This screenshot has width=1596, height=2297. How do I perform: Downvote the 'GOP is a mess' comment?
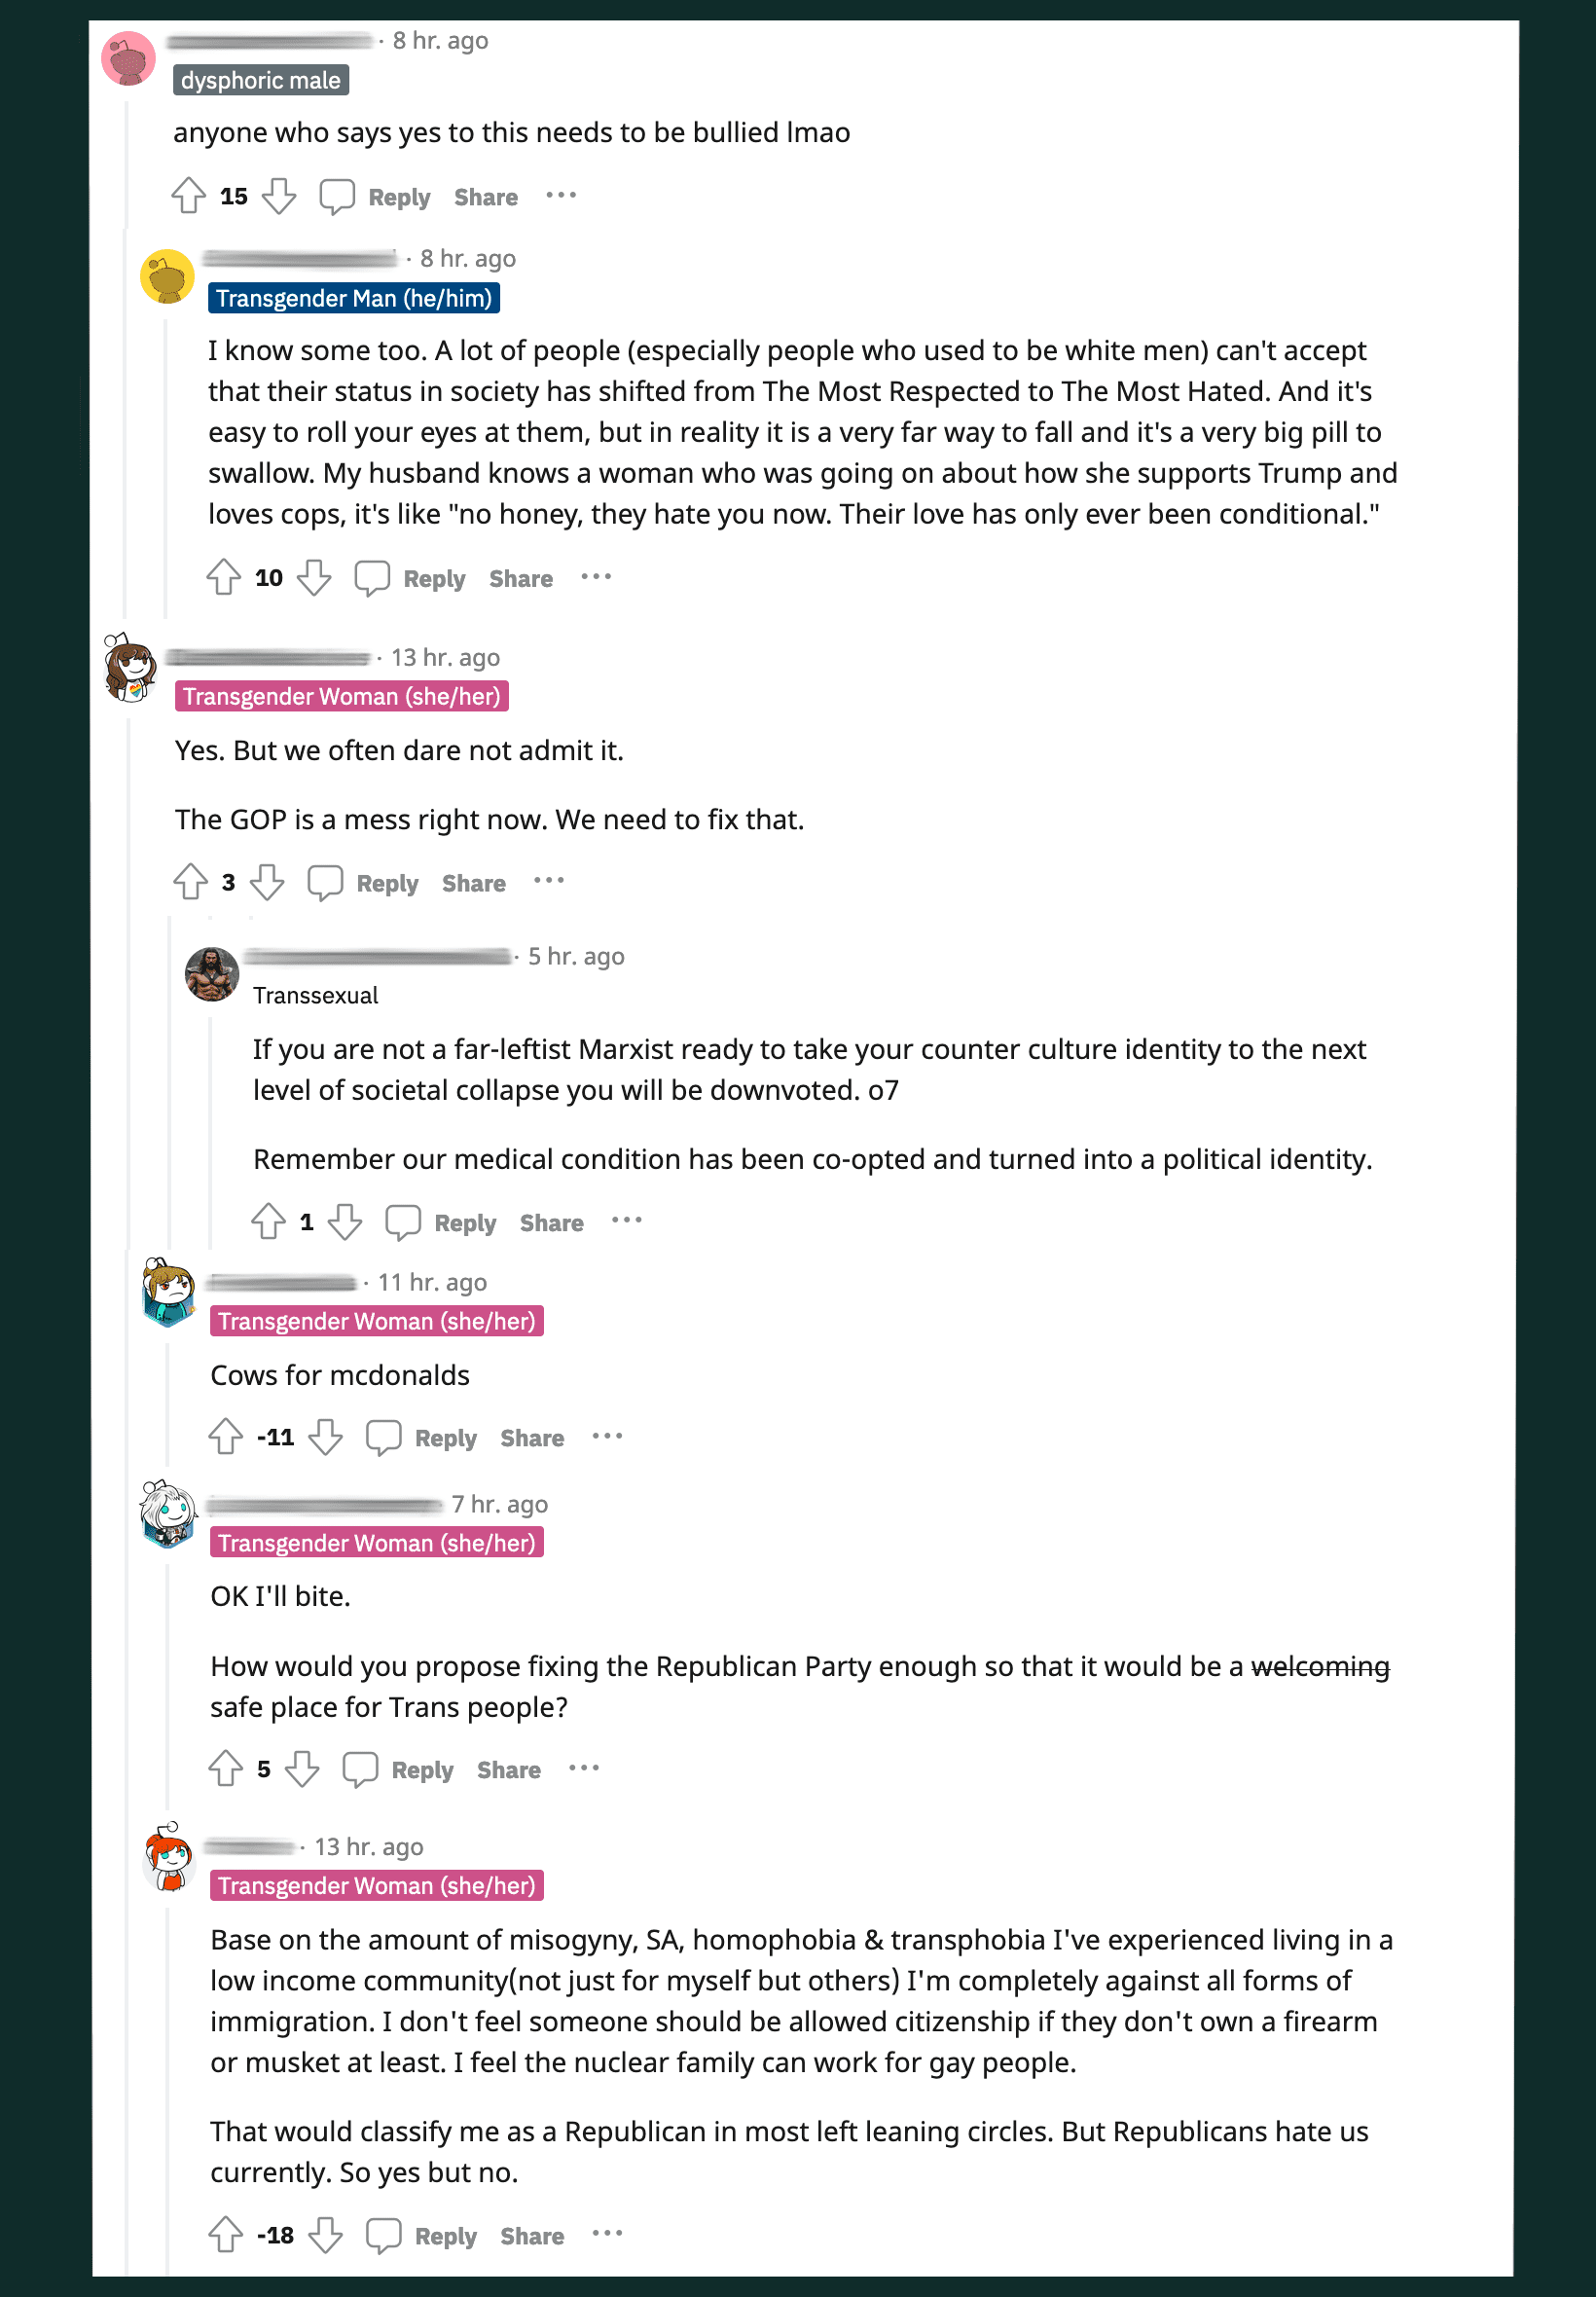(267, 882)
